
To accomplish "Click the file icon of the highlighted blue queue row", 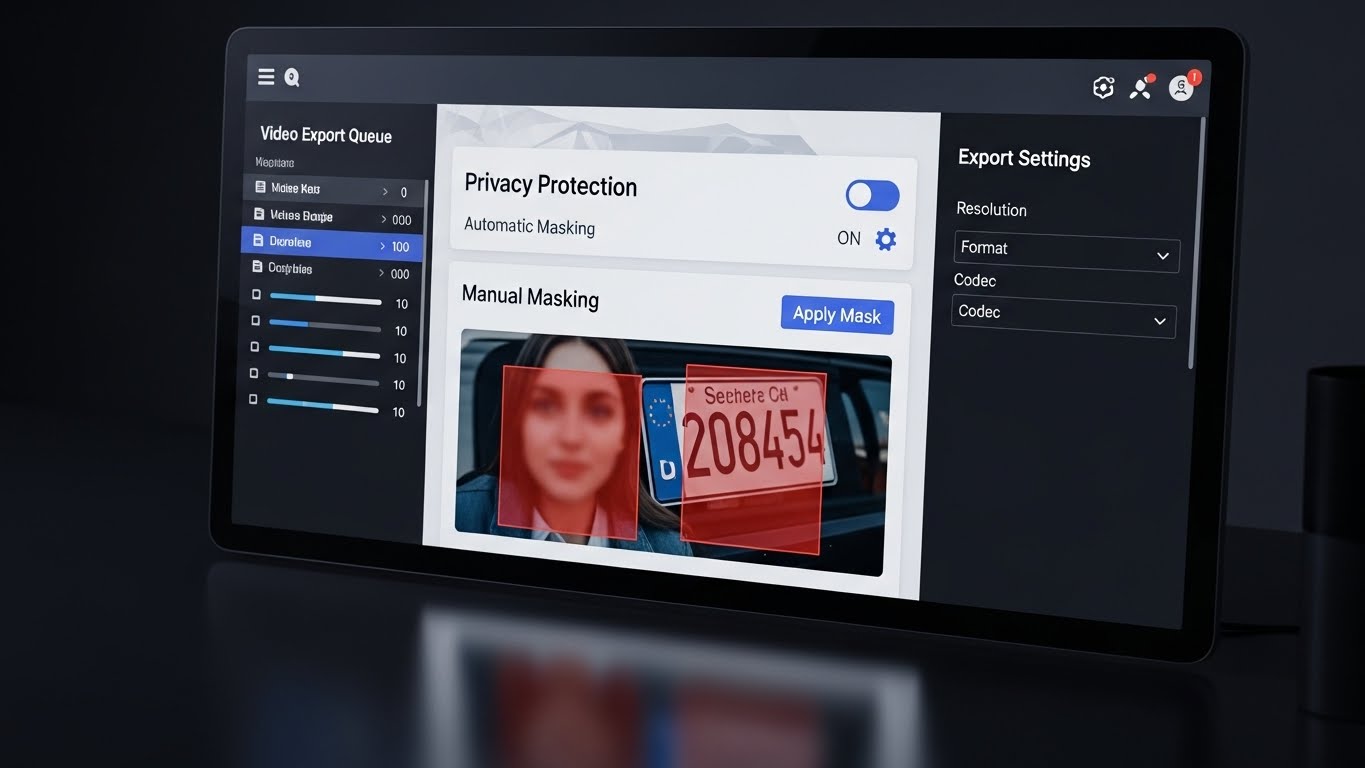I will (258, 241).
